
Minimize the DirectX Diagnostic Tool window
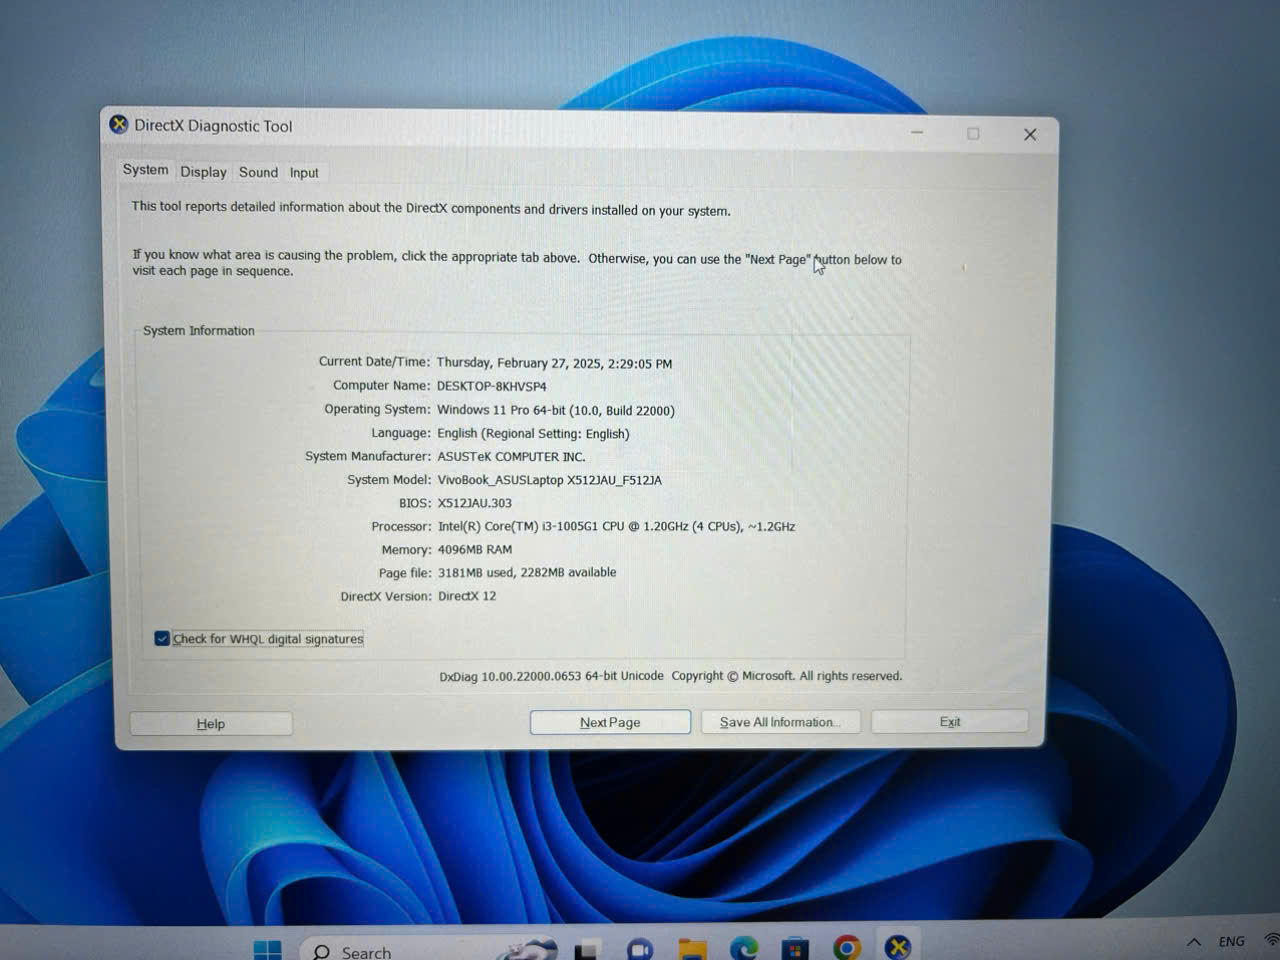pos(917,133)
